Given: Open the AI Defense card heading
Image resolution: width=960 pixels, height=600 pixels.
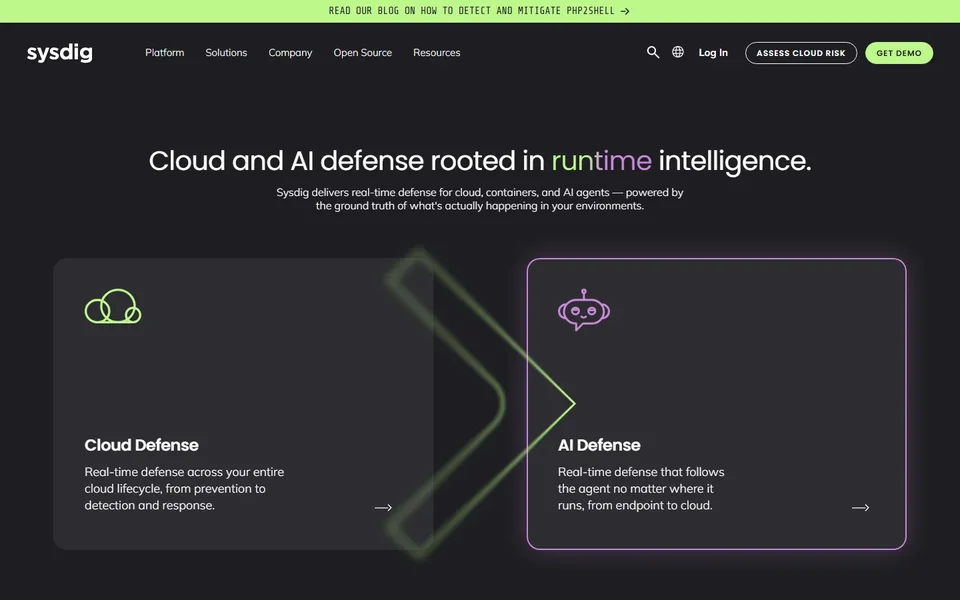Looking at the screenshot, I should pos(599,445).
